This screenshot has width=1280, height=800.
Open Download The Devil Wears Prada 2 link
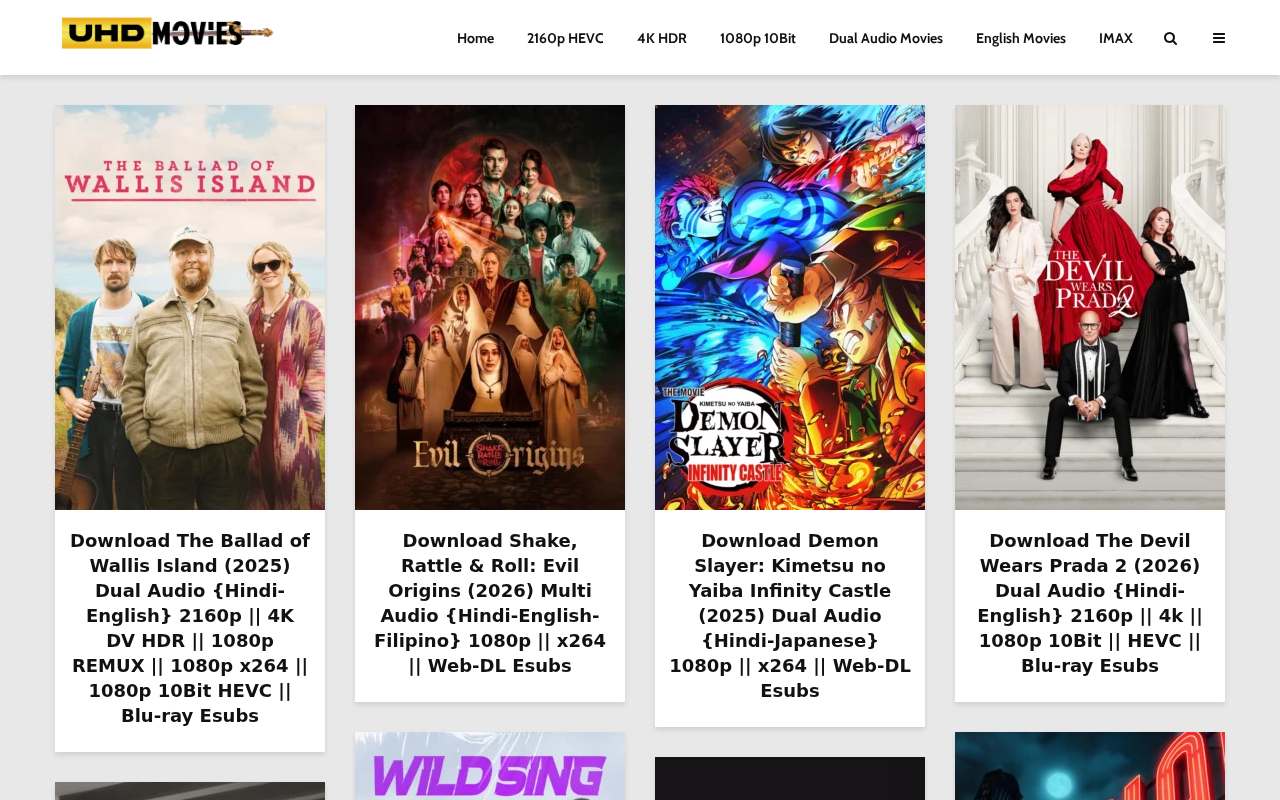tap(1090, 603)
